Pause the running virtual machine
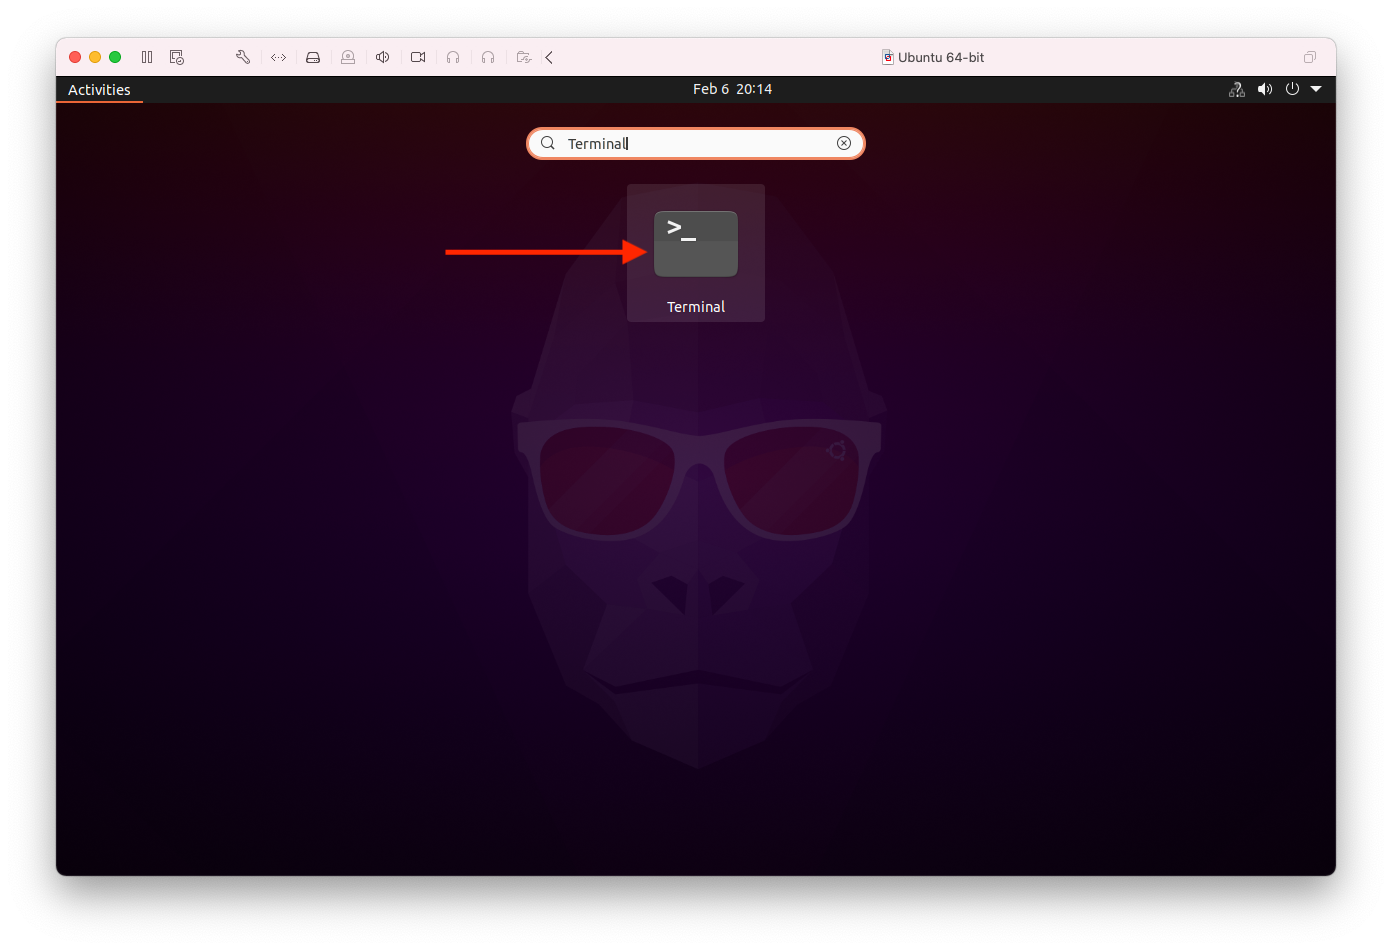The image size is (1392, 950). coord(147,57)
